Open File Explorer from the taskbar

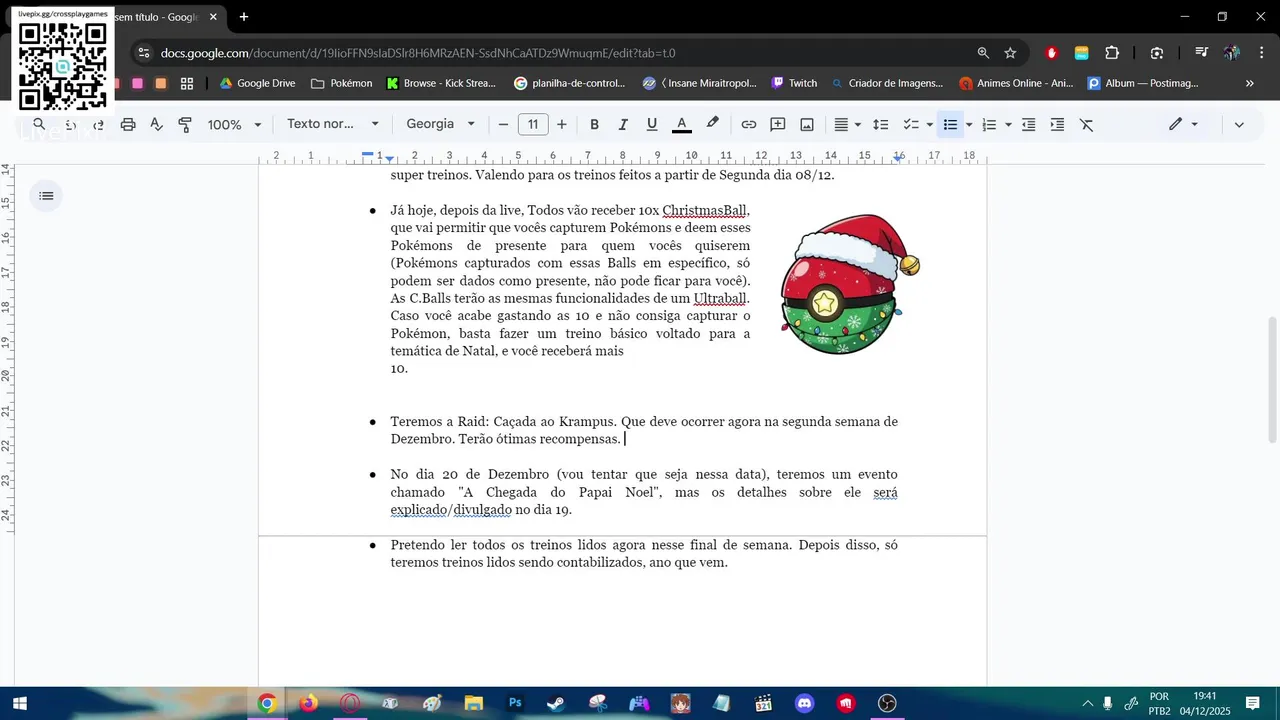[x=473, y=703]
